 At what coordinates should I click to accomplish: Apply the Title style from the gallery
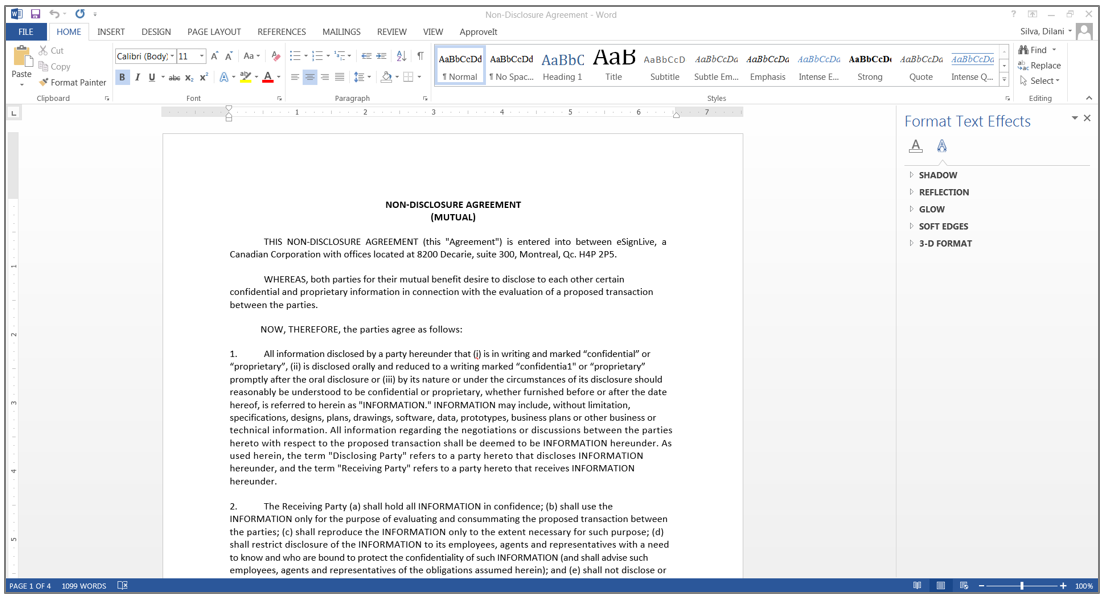click(614, 65)
